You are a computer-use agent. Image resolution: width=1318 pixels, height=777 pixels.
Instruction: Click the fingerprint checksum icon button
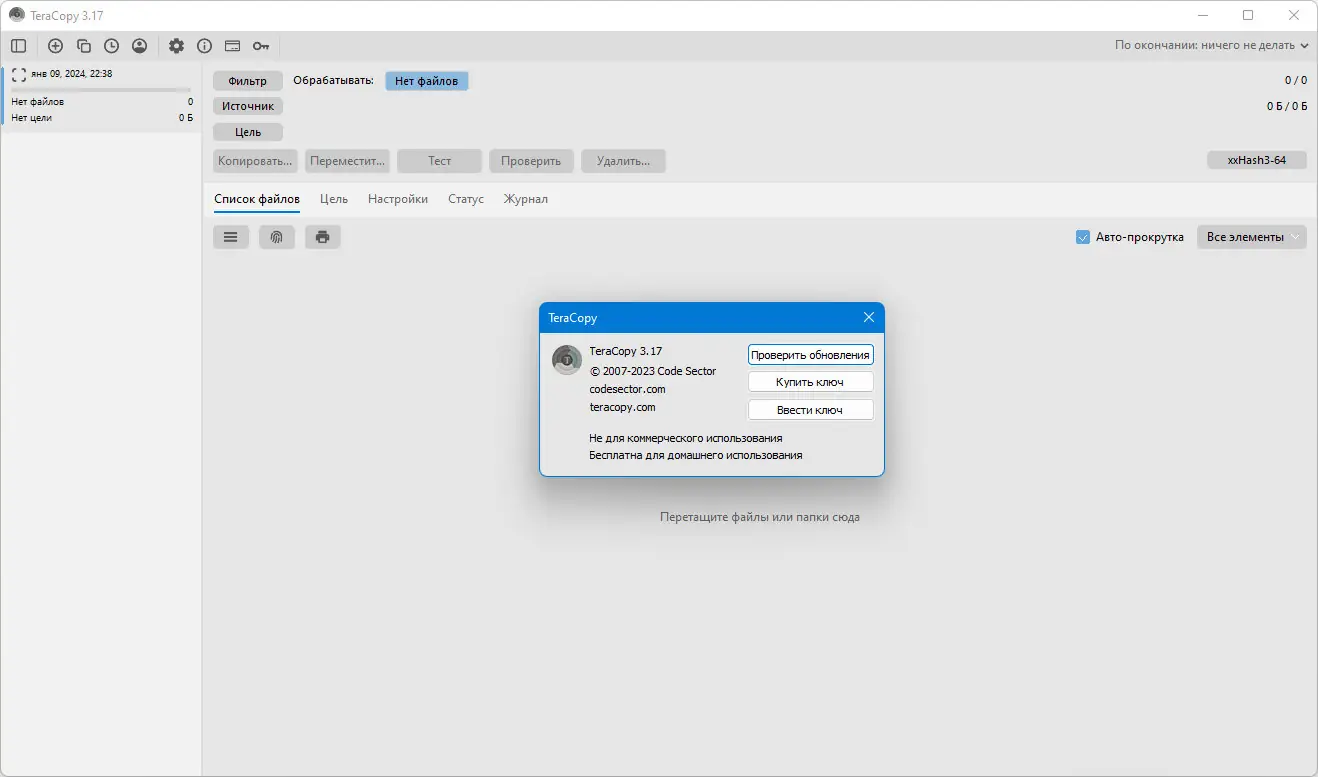(277, 237)
